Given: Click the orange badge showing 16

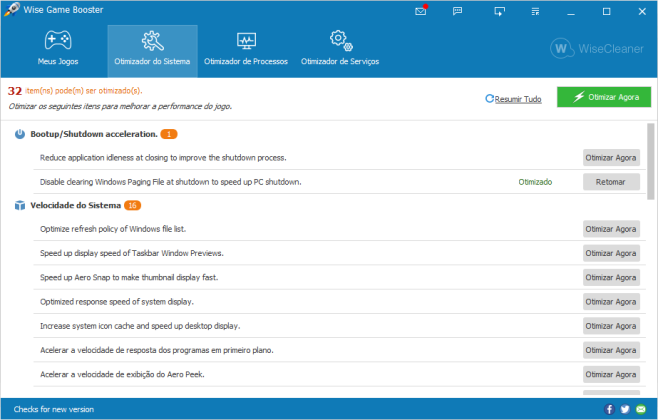Looking at the screenshot, I should pos(132,206).
